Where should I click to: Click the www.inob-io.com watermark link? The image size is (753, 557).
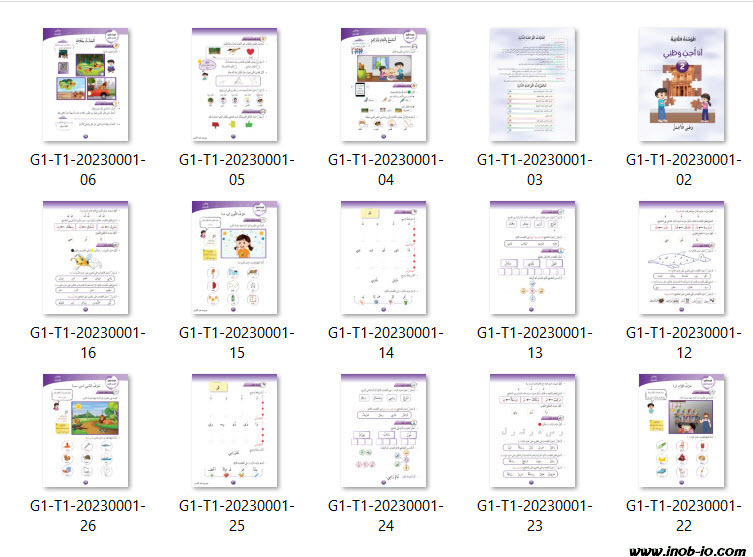[x=687, y=549]
